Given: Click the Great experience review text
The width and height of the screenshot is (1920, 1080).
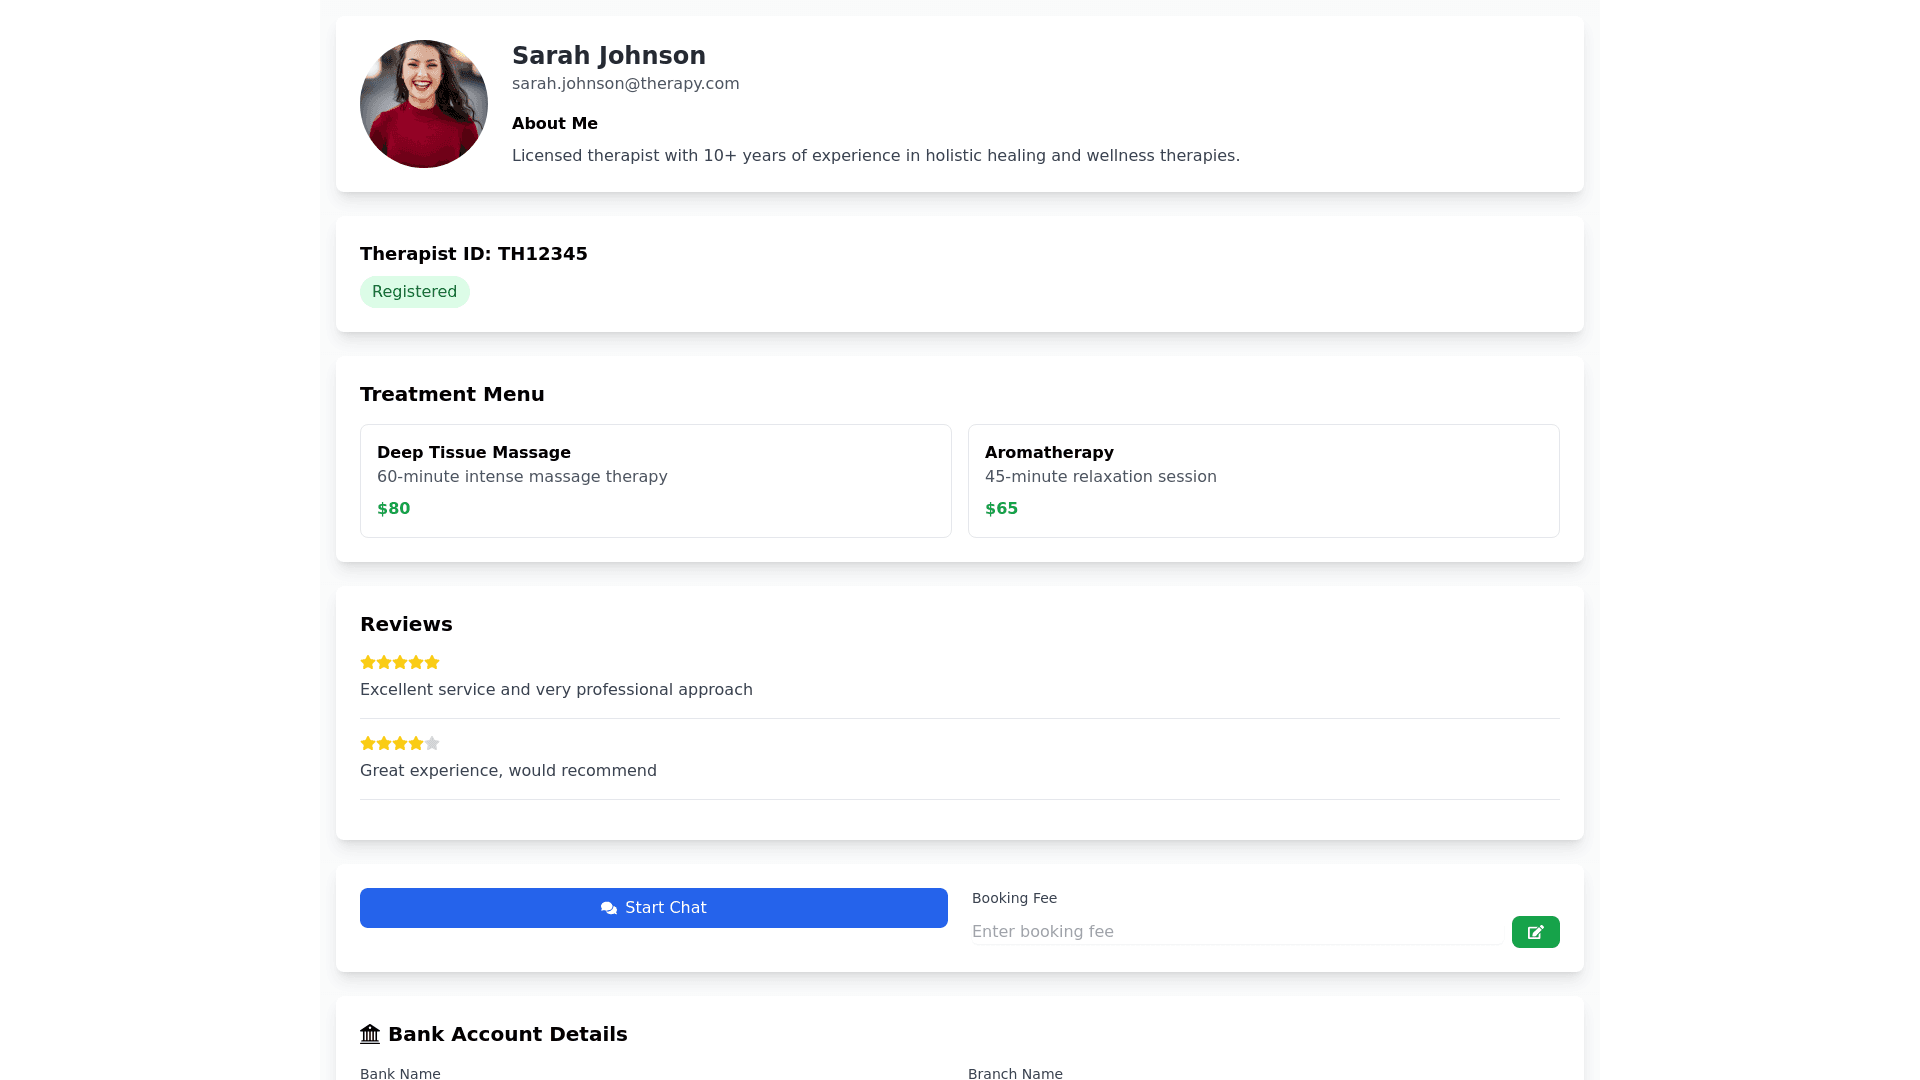Looking at the screenshot, I should coord(508,771).
